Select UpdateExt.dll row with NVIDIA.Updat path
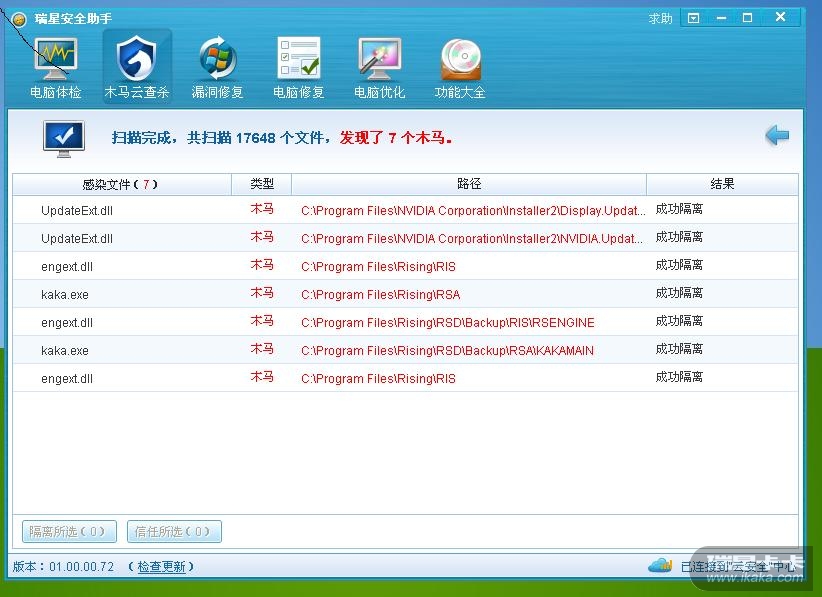 click(x=405, y=238)
